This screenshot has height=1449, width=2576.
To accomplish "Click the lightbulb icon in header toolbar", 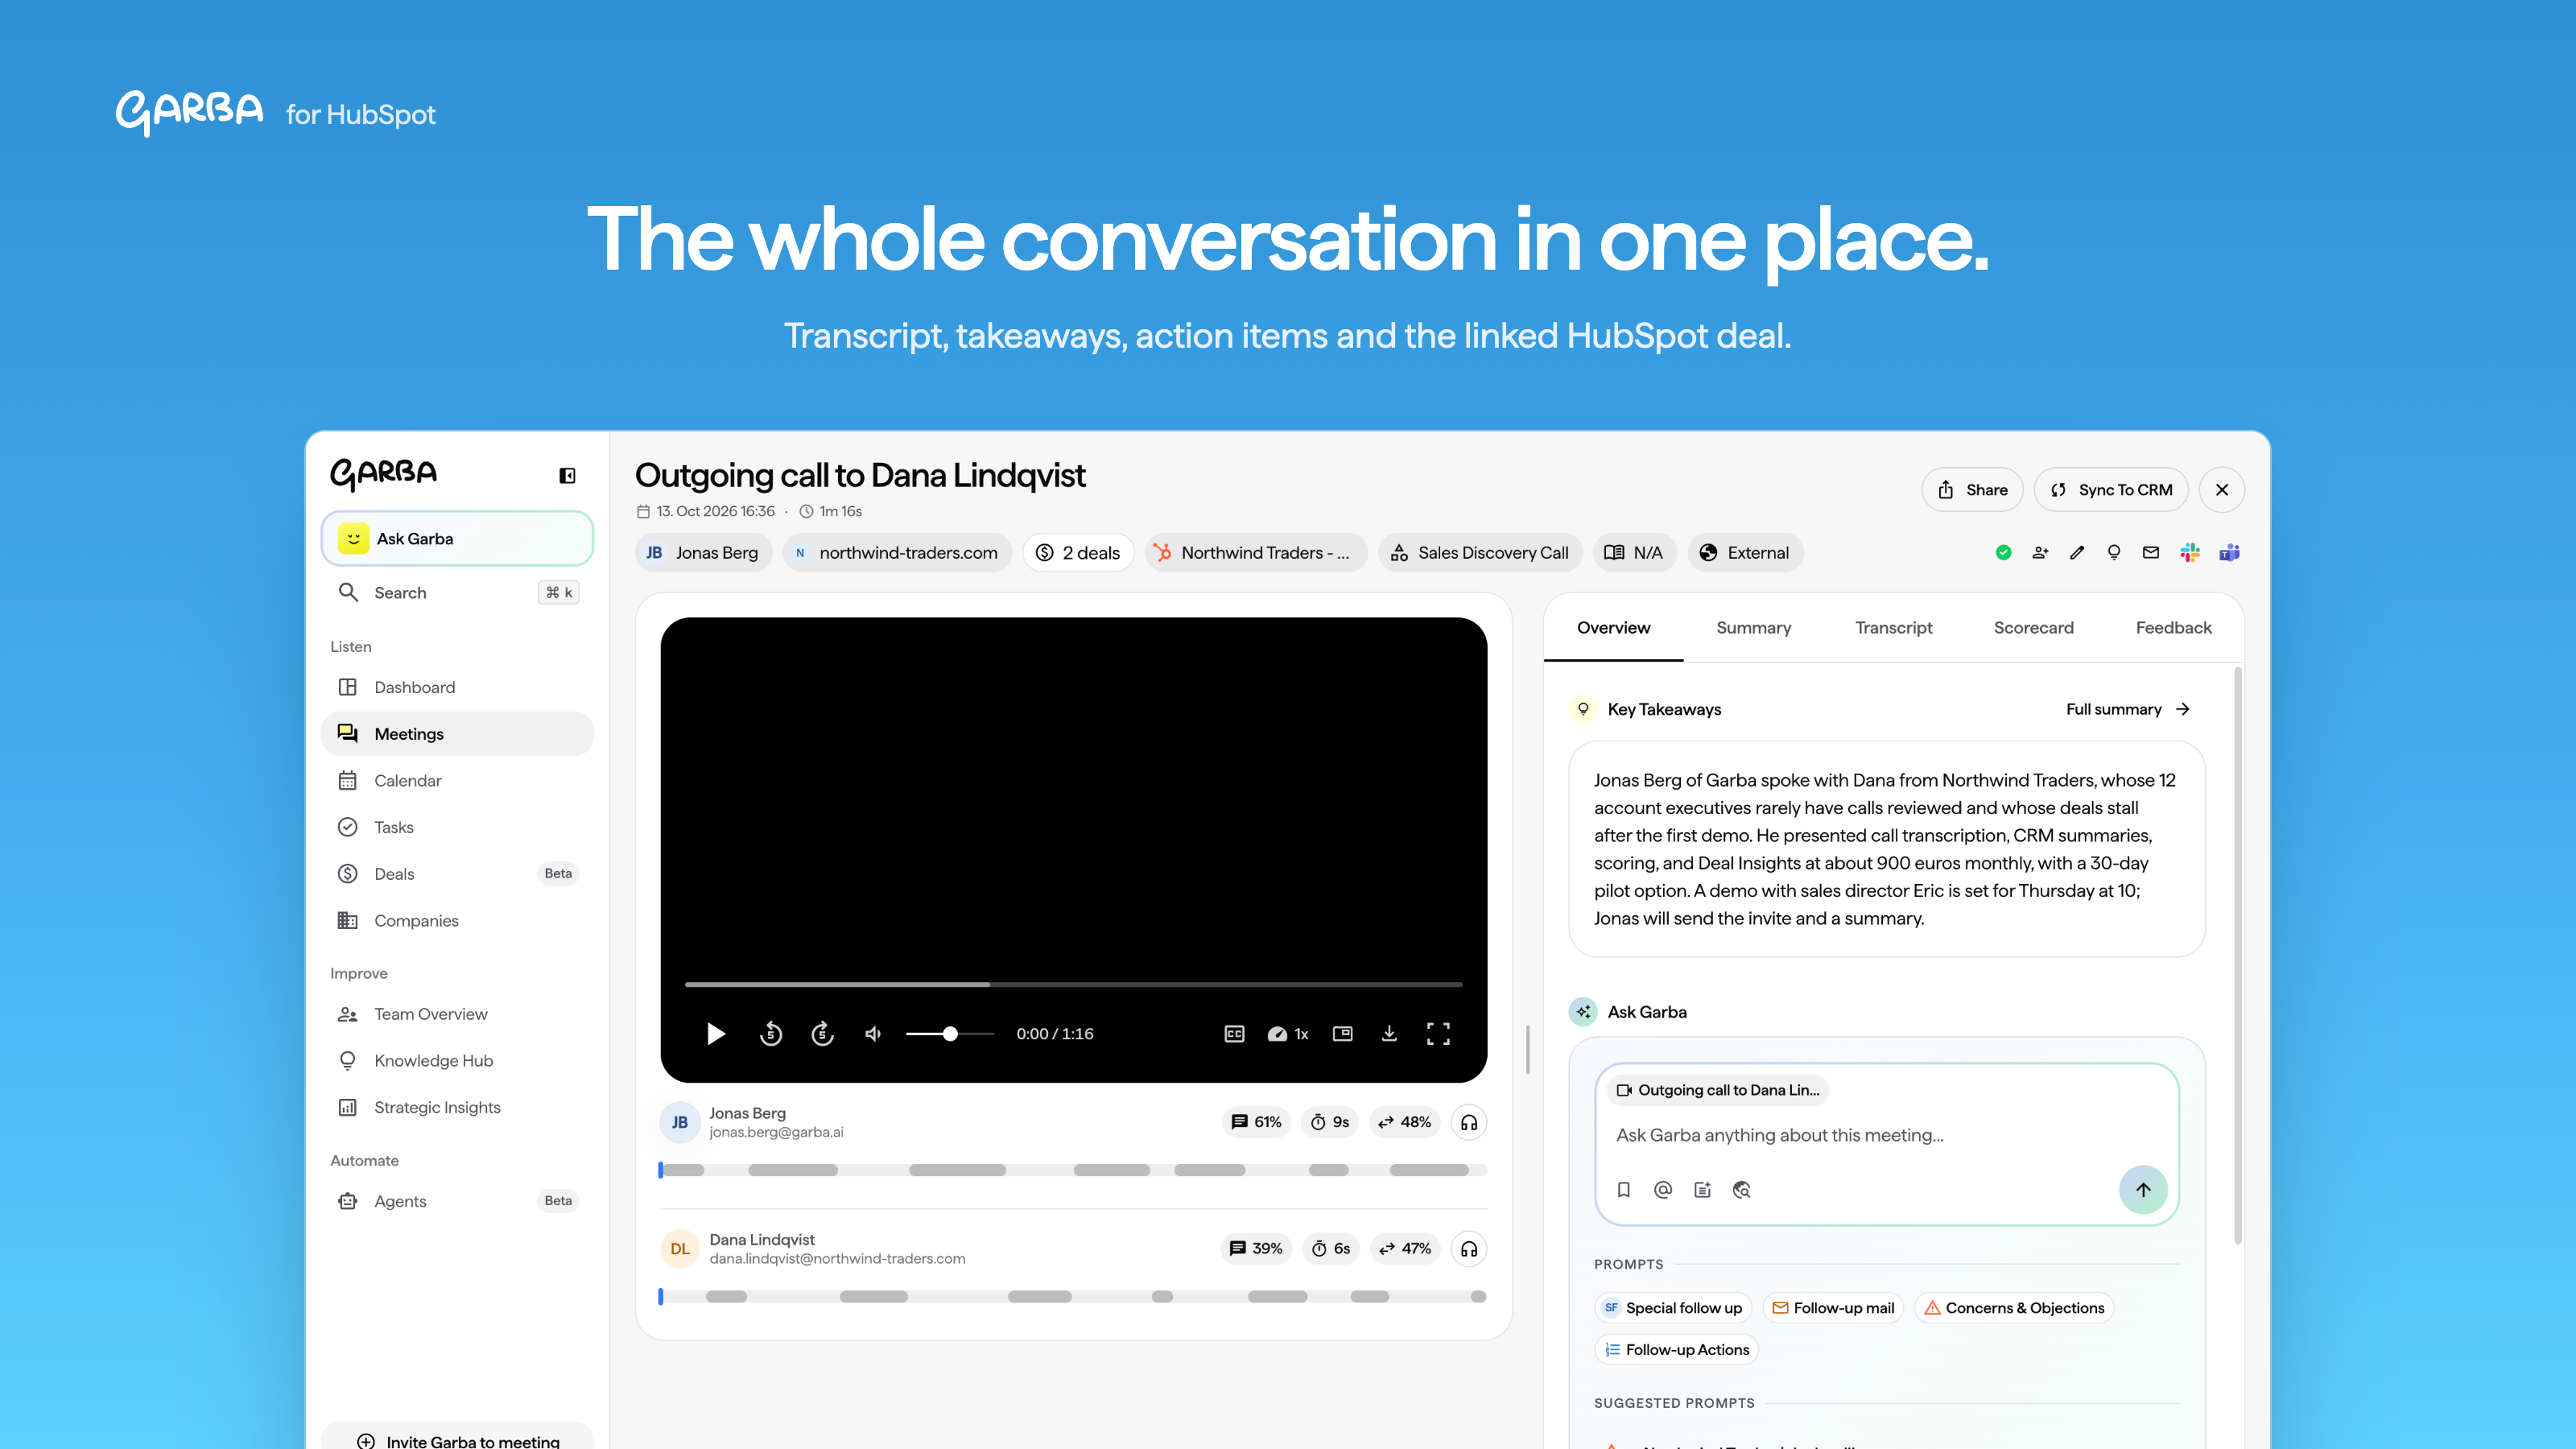I will coord(2114,552).
